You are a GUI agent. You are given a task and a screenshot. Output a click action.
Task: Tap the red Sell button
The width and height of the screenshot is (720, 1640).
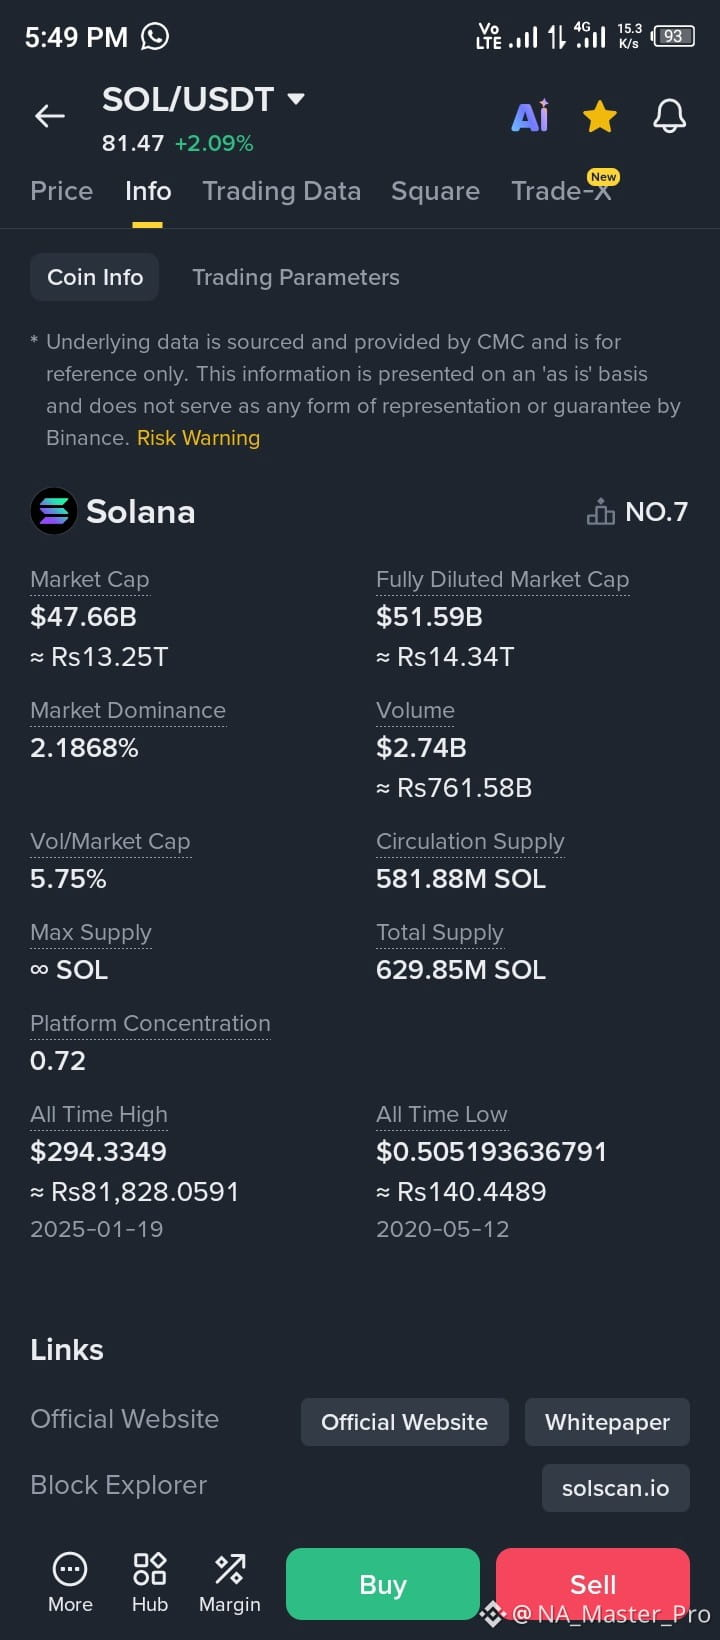[593, 1584]
